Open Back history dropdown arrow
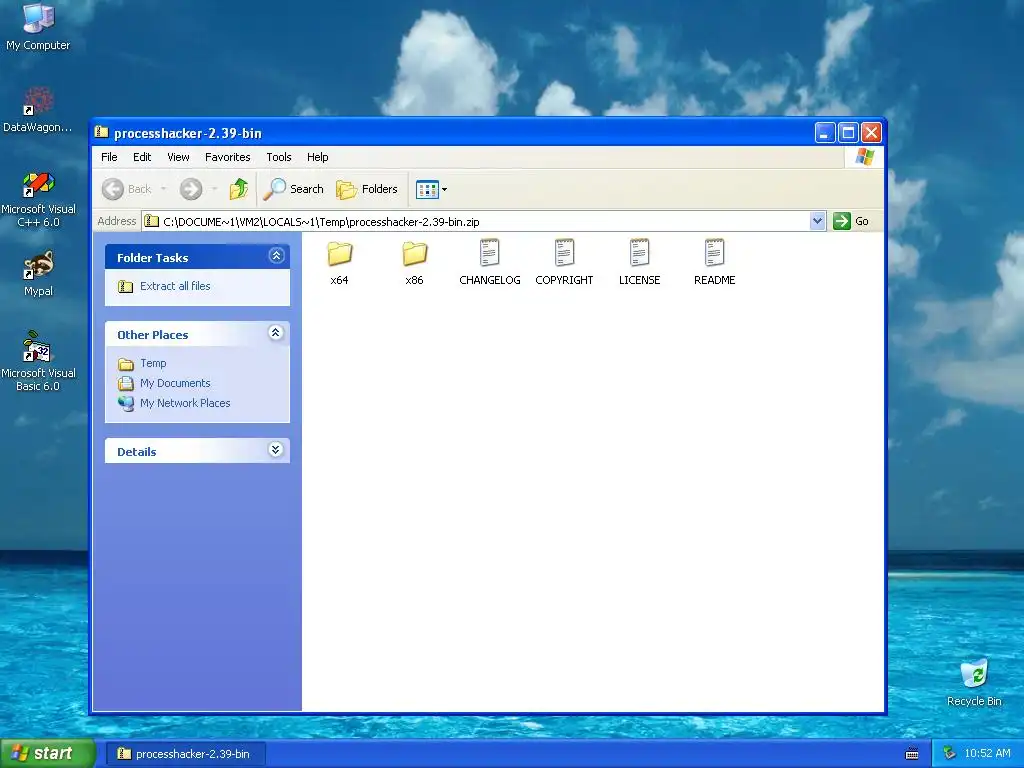Viewport: 1024px width, 768px height. tap(163, 189)
